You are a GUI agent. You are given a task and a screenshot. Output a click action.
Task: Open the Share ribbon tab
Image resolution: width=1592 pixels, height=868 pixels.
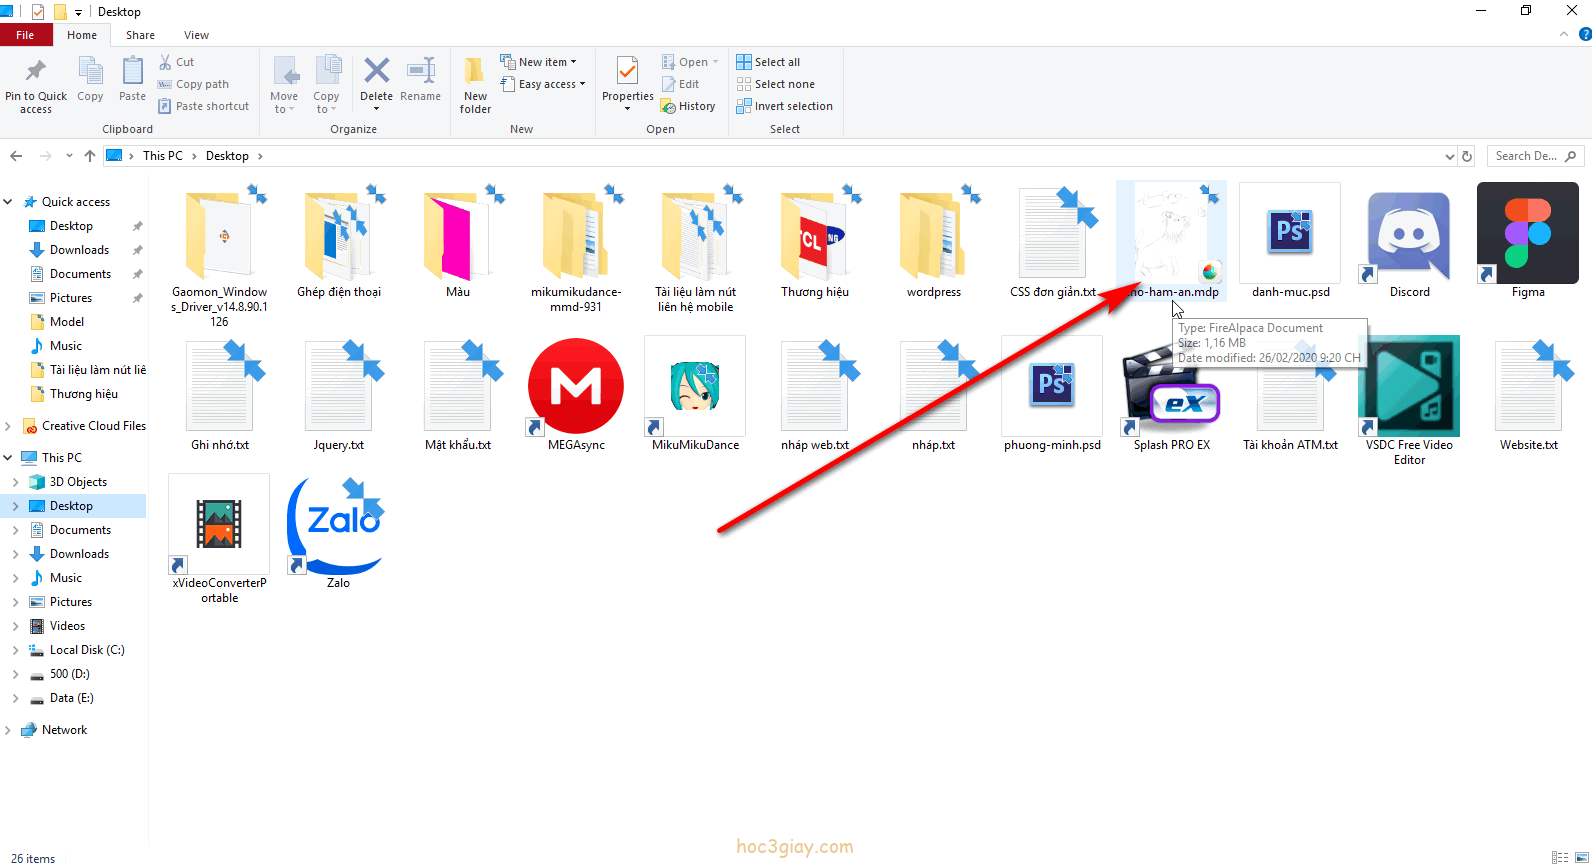tap(140, 35)
